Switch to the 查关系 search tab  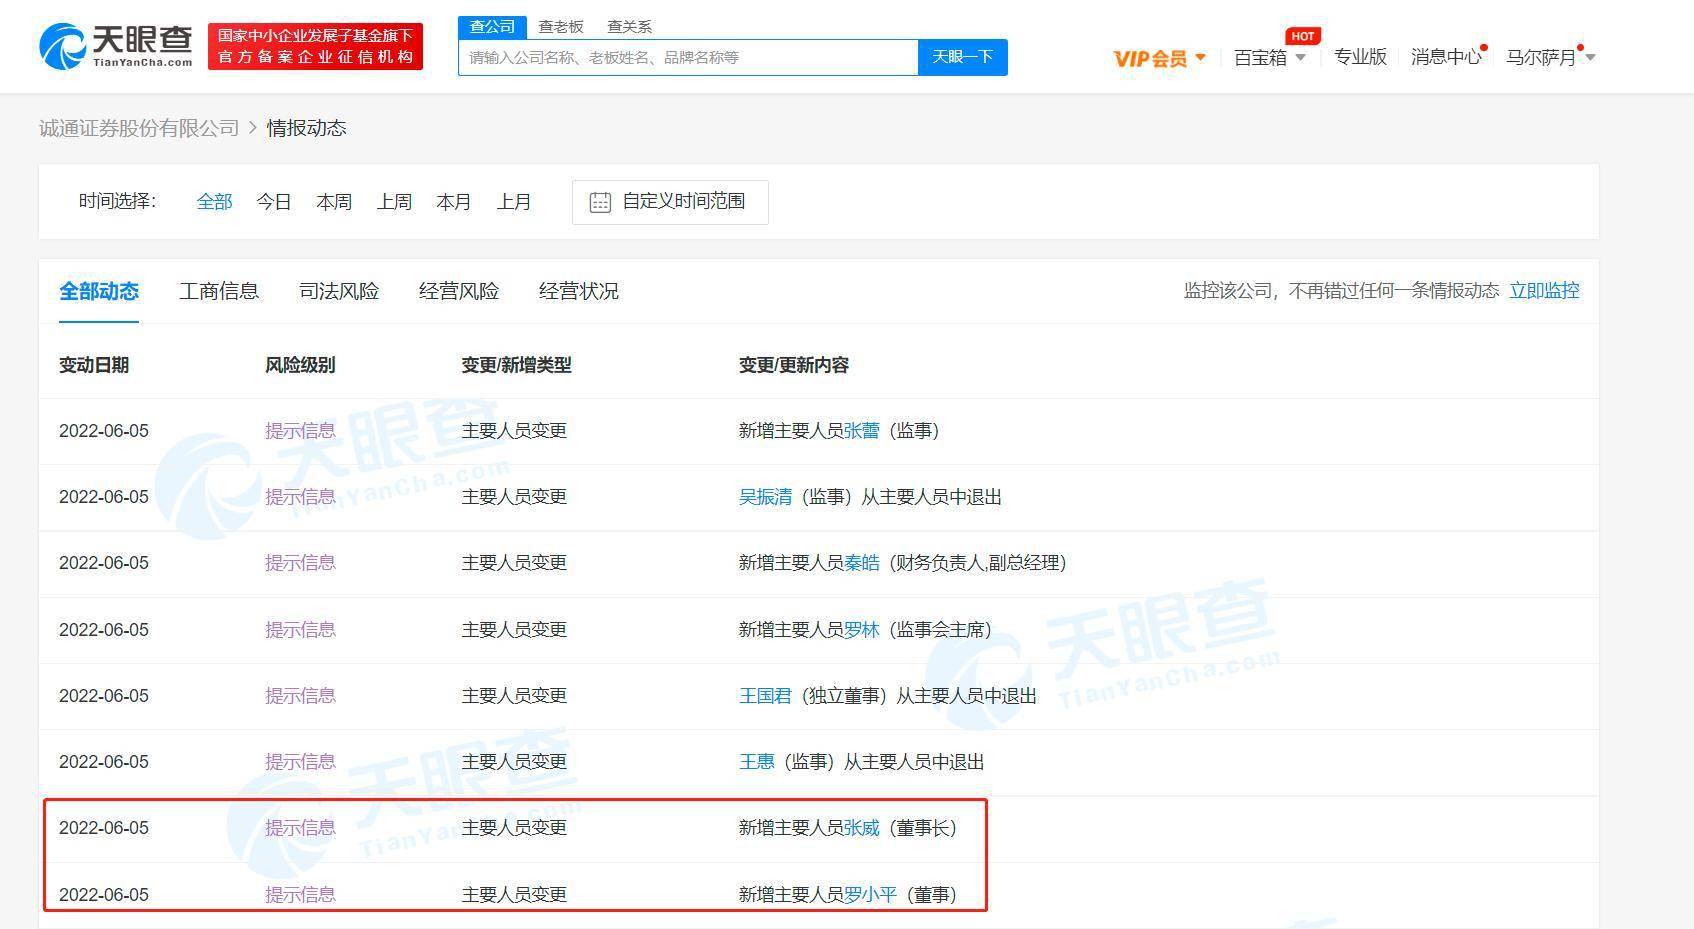coord(629,27)
